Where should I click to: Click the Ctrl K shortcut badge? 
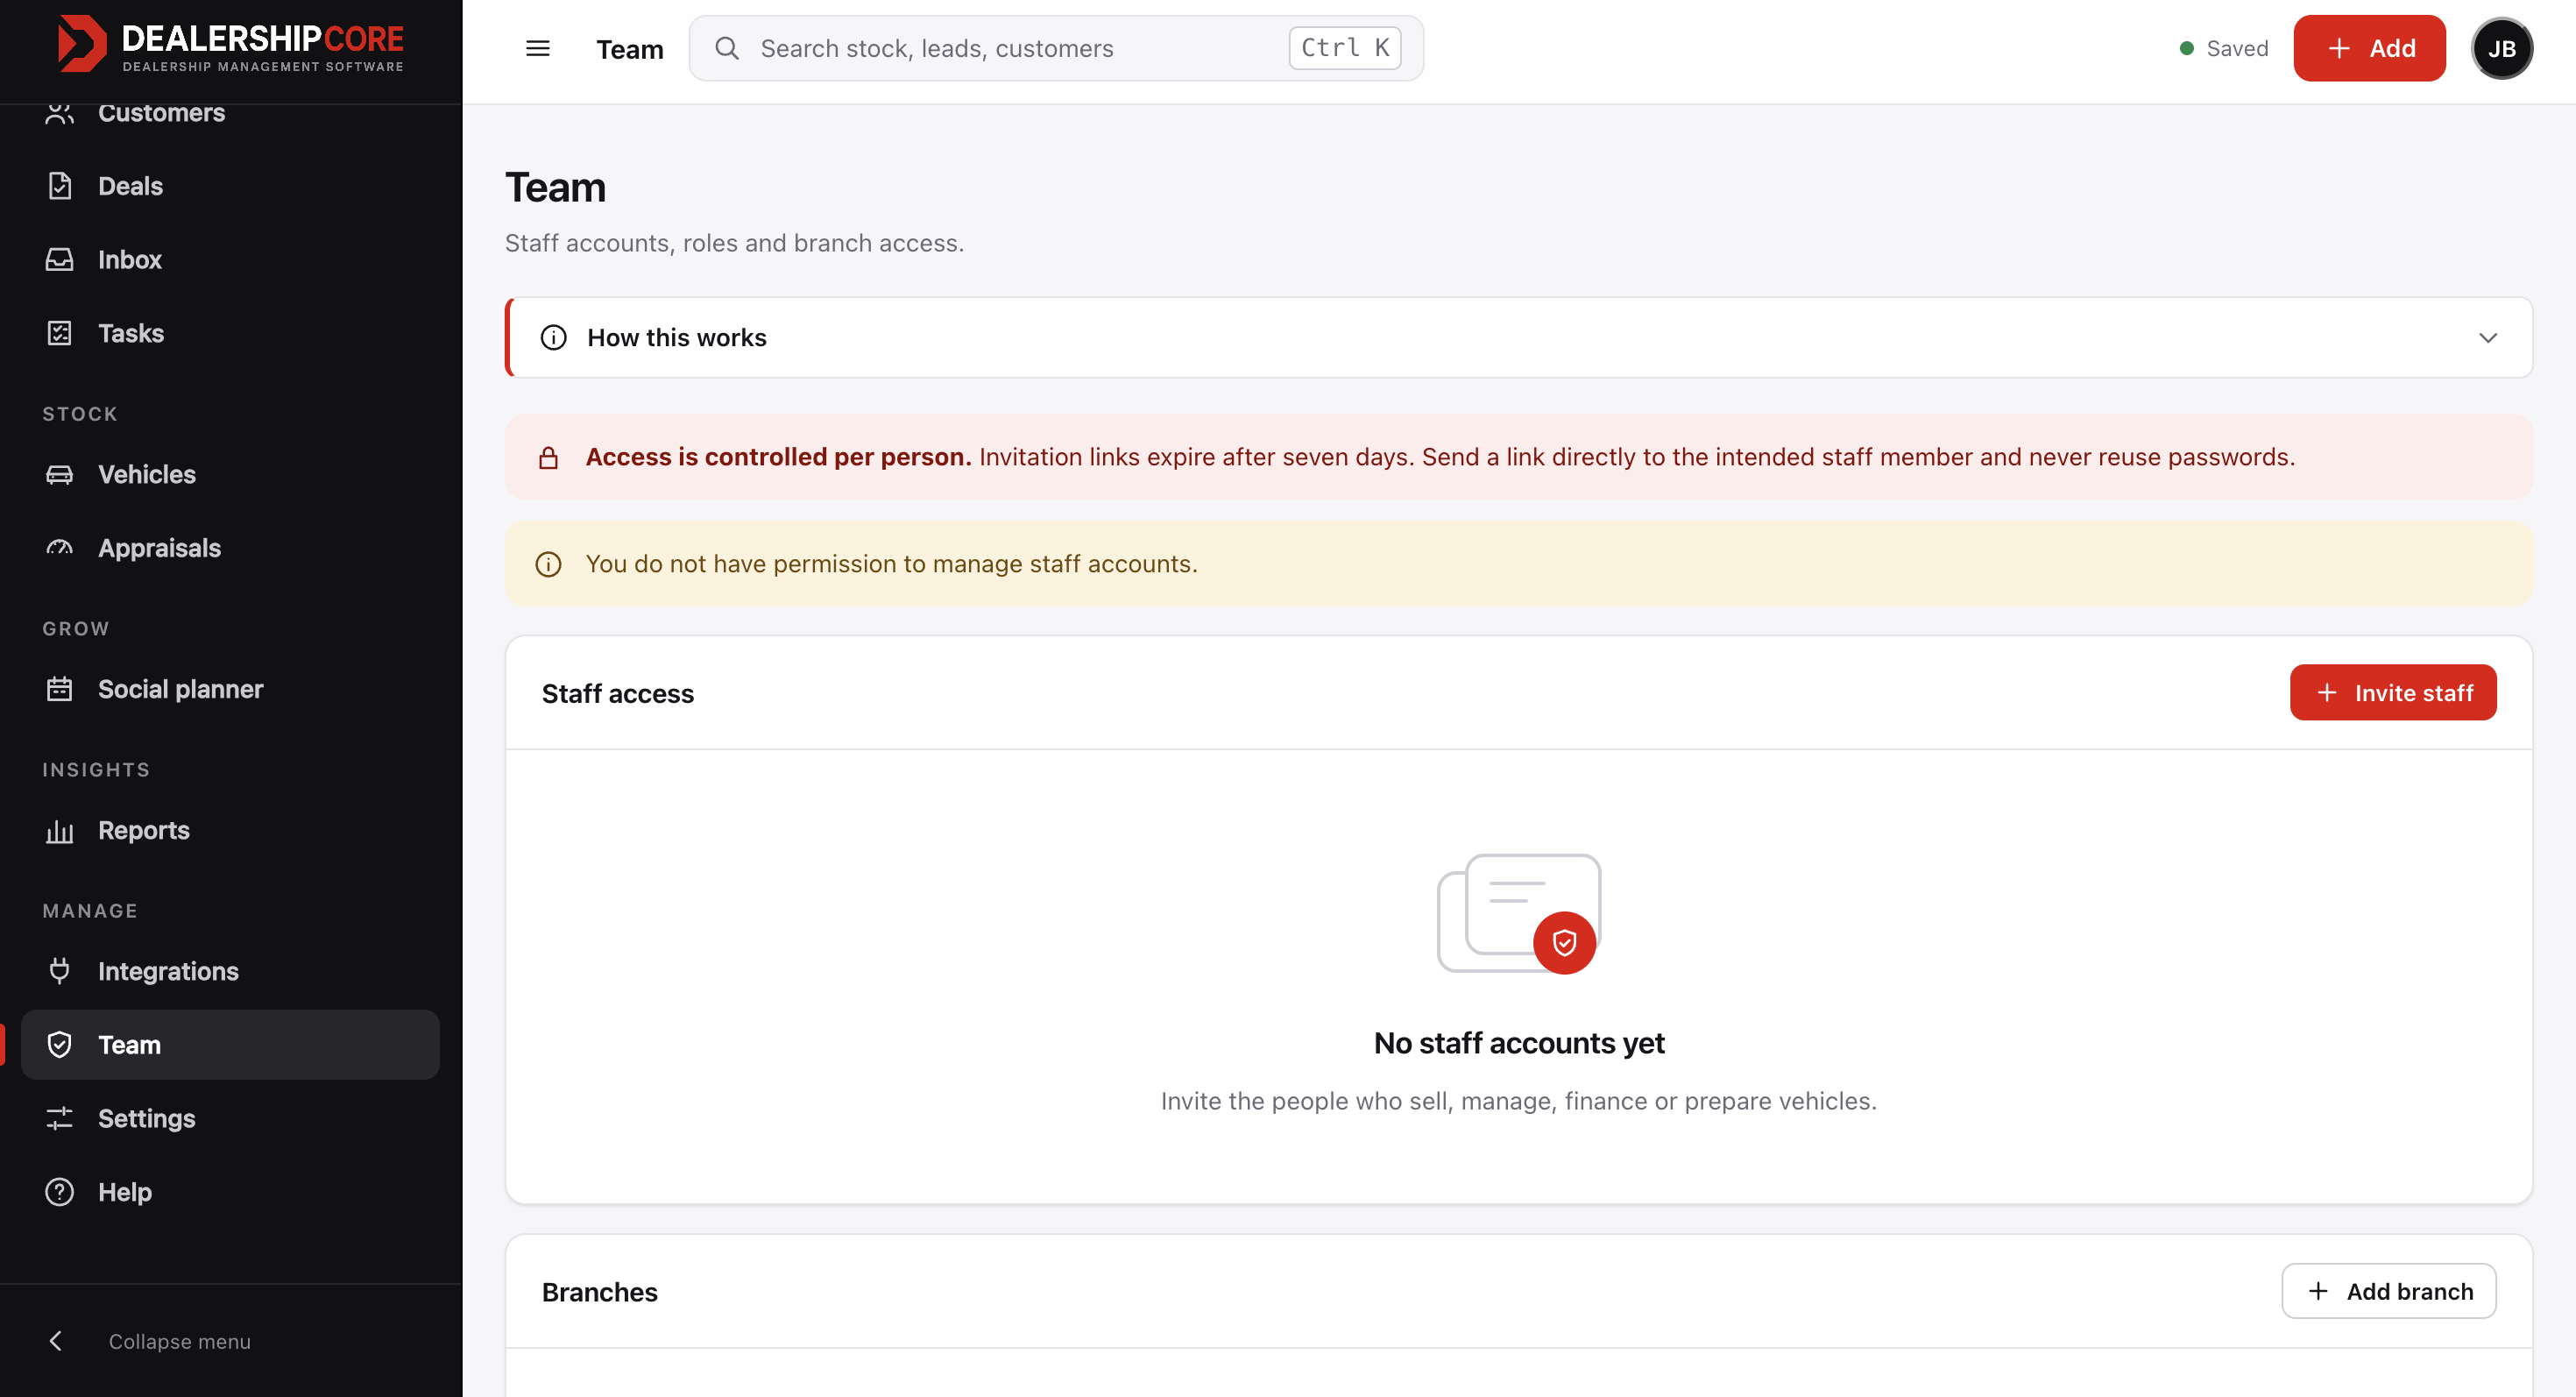click(1344, 48)
